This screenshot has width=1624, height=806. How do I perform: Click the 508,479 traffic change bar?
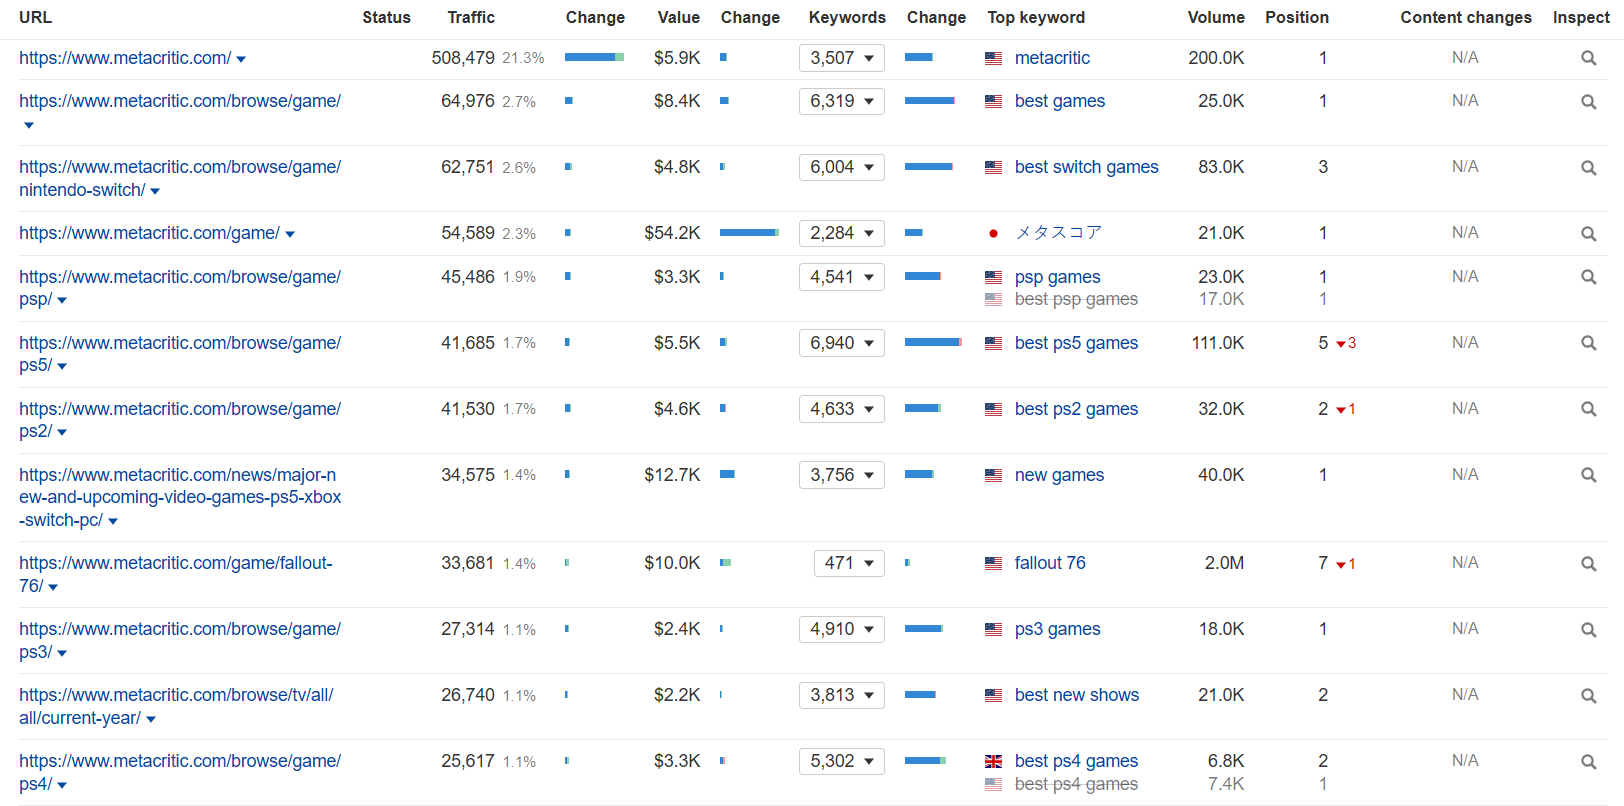[594, 57]
